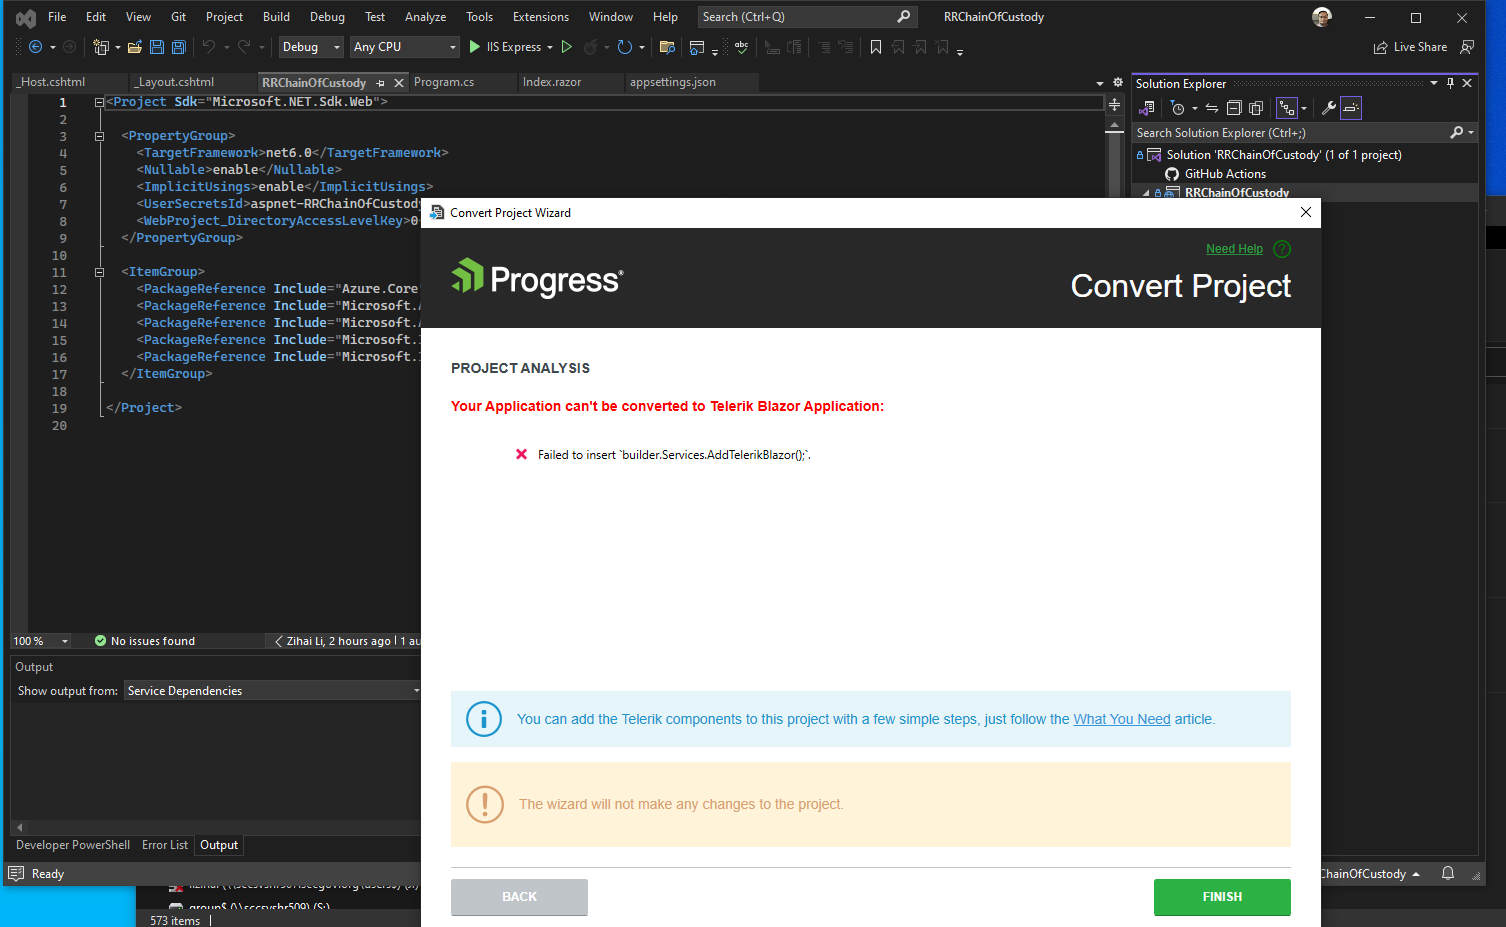
Task: Click the Undo arrow icon
Action: pos(208,47)
